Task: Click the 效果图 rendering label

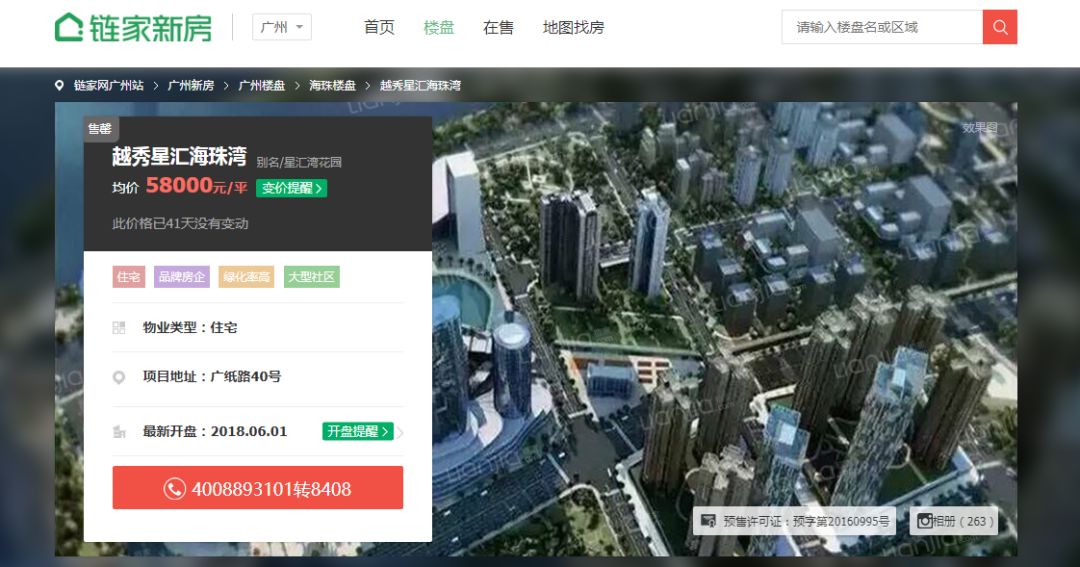Action: pyautogui.click(x=979, y=128)
